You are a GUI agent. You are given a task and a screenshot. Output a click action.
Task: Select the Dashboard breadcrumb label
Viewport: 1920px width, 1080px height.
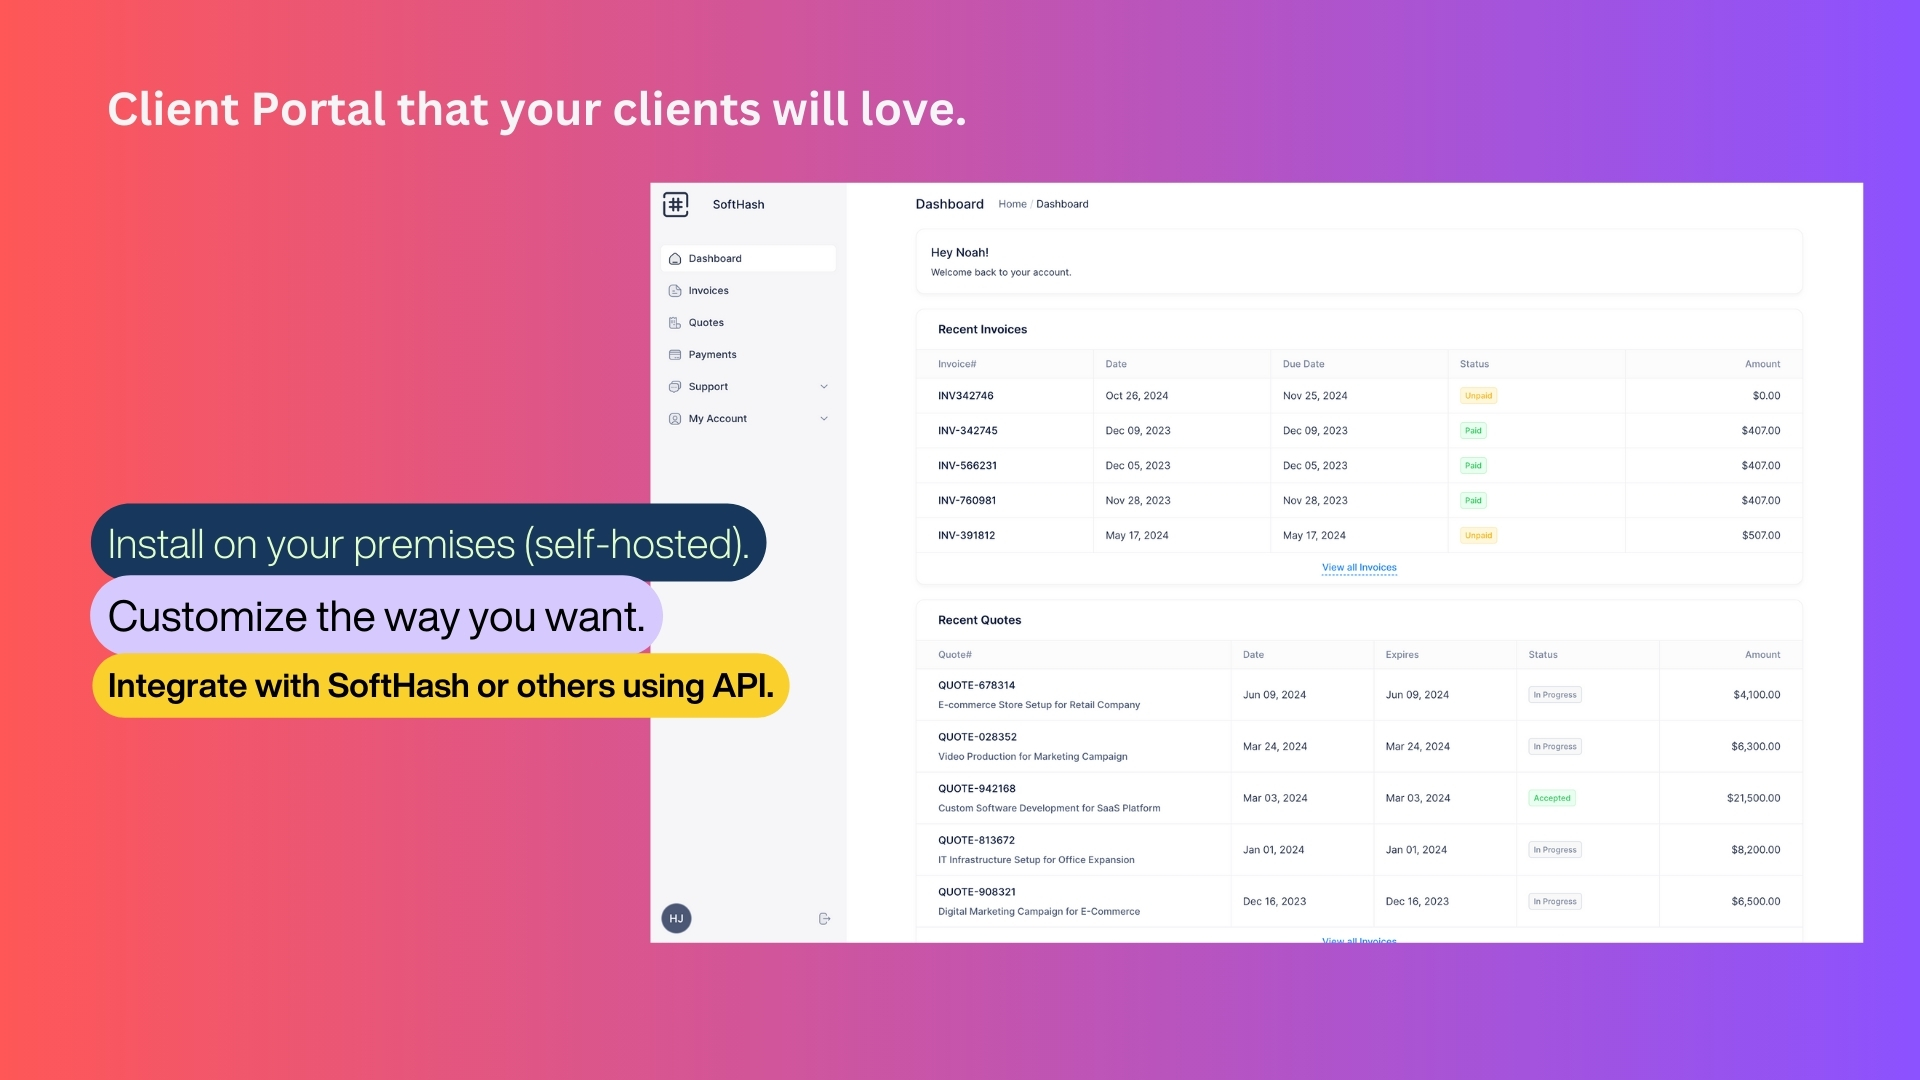1062,204
